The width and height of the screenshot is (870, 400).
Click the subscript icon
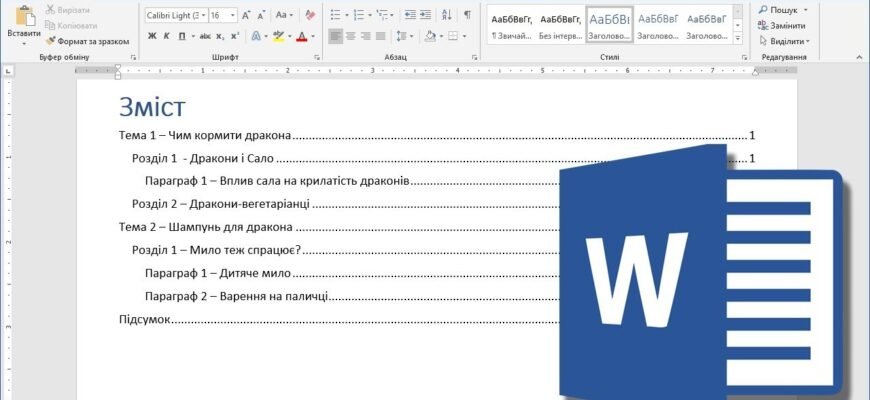pyautogui.click(x=220, y=36)
